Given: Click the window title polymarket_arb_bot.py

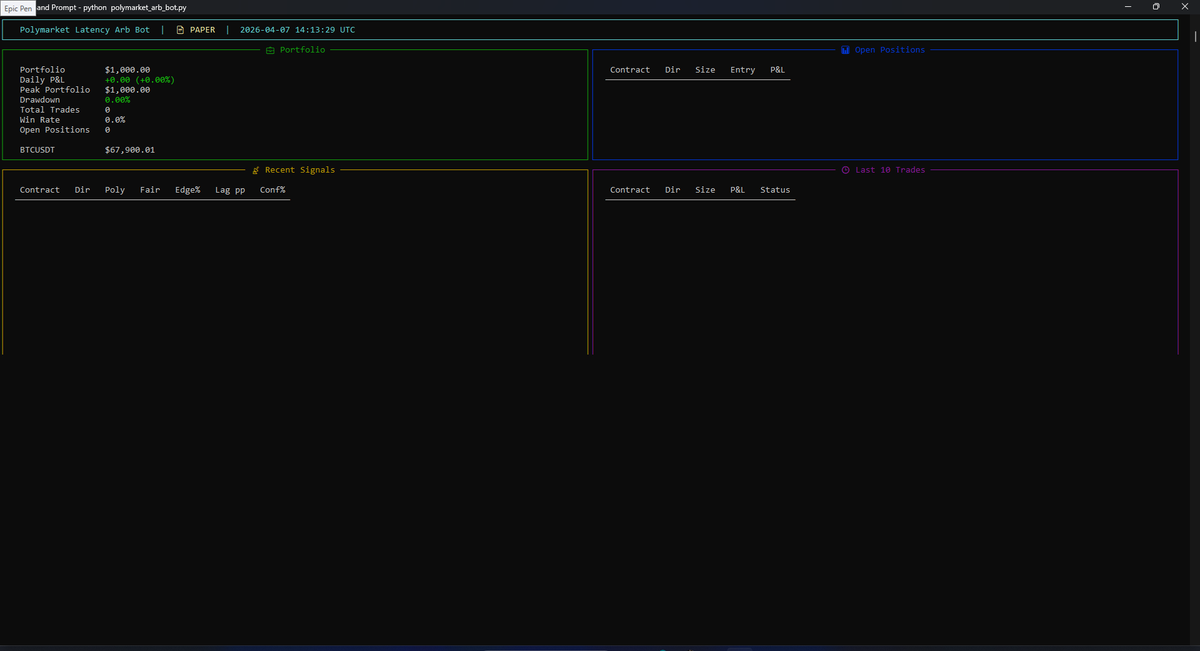Looking at the screenshot, I should pyautogui.click(x=148, y=7).
